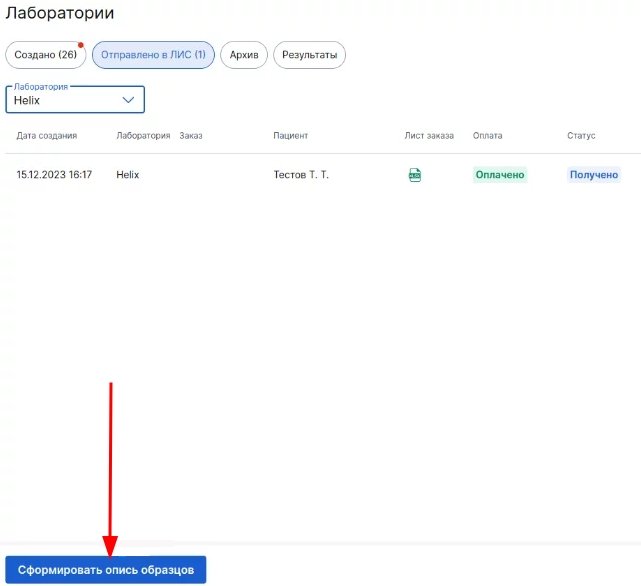The height and width of the screenshot is (586, 641).
Task: Click the Лаборатории page heading
Action: pos(60,13)
